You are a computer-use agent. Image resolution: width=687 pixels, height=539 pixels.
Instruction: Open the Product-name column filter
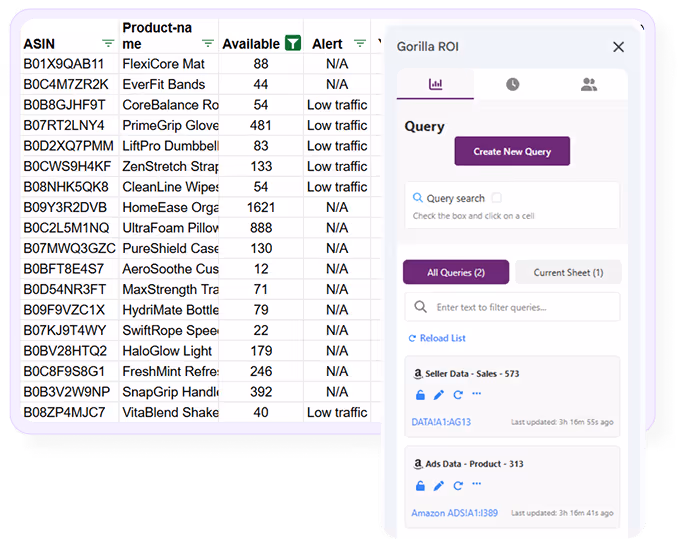pyautogui.click(x=208, y=43)
